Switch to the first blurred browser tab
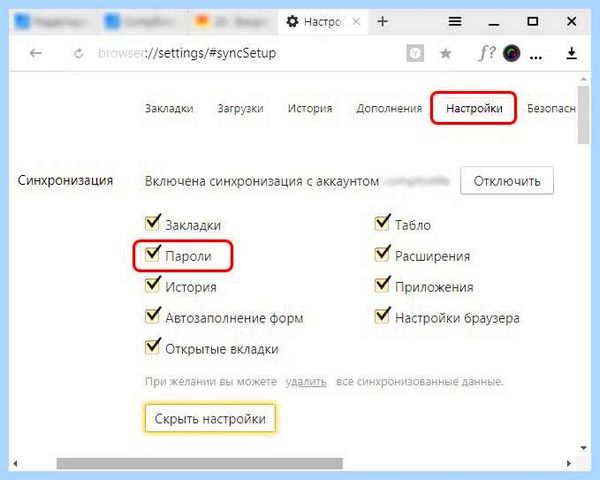 pyautogui.click(x=51, y=22)
